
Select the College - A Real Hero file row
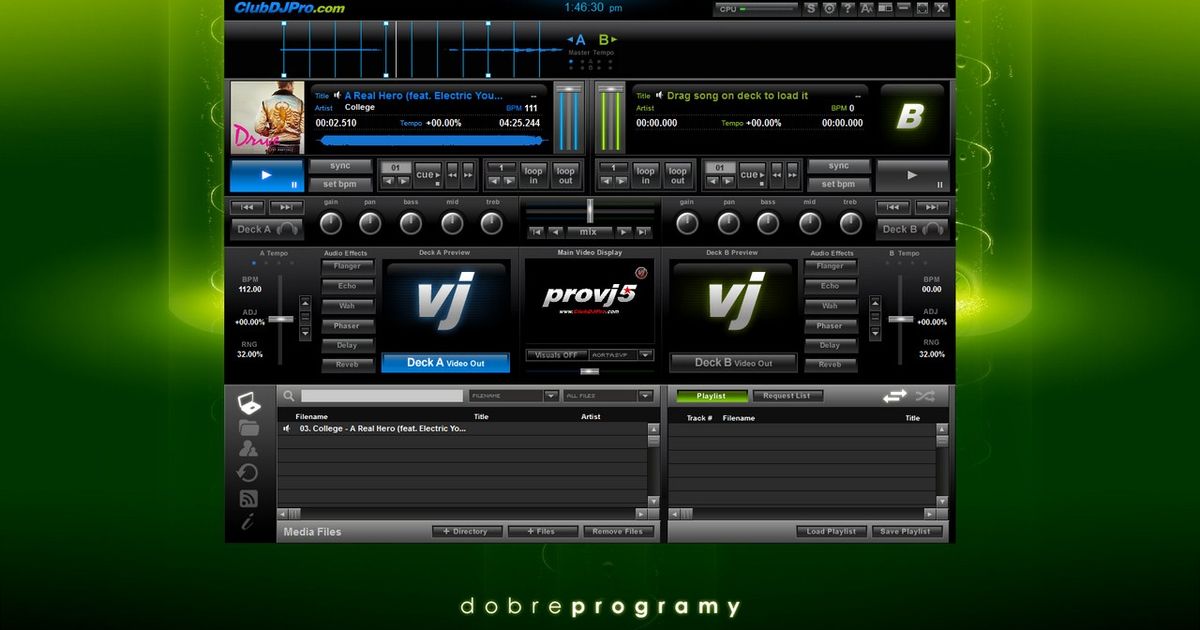[x=462, y=428]
